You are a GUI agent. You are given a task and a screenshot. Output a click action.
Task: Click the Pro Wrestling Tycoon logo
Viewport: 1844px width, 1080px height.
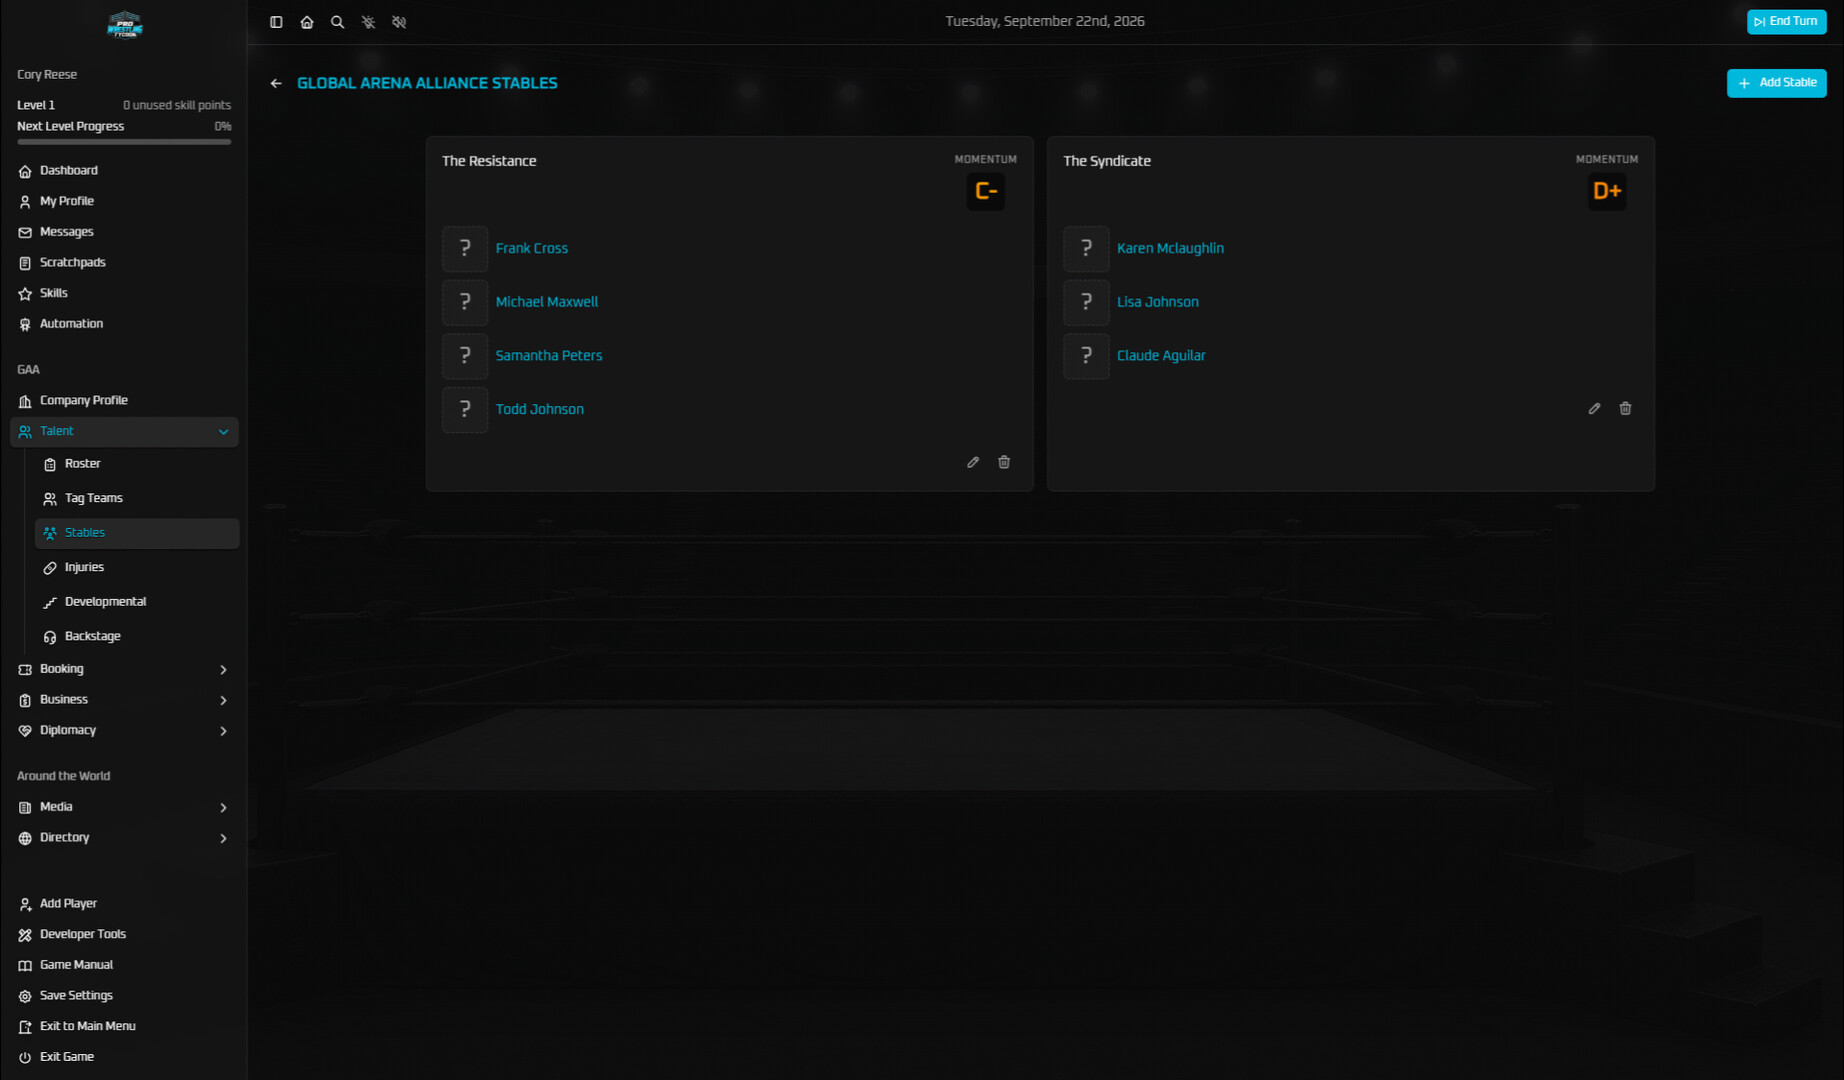[125, 25]
